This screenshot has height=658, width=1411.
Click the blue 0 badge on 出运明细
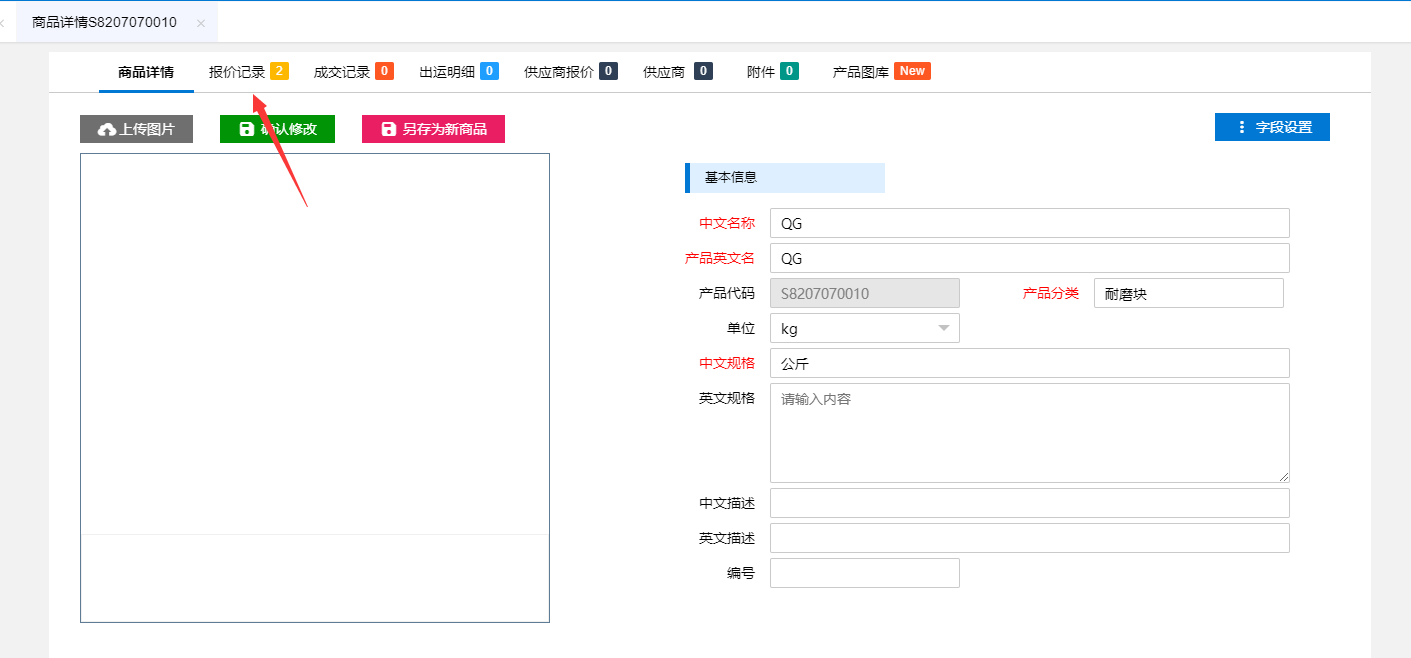(x=489, y=71)
